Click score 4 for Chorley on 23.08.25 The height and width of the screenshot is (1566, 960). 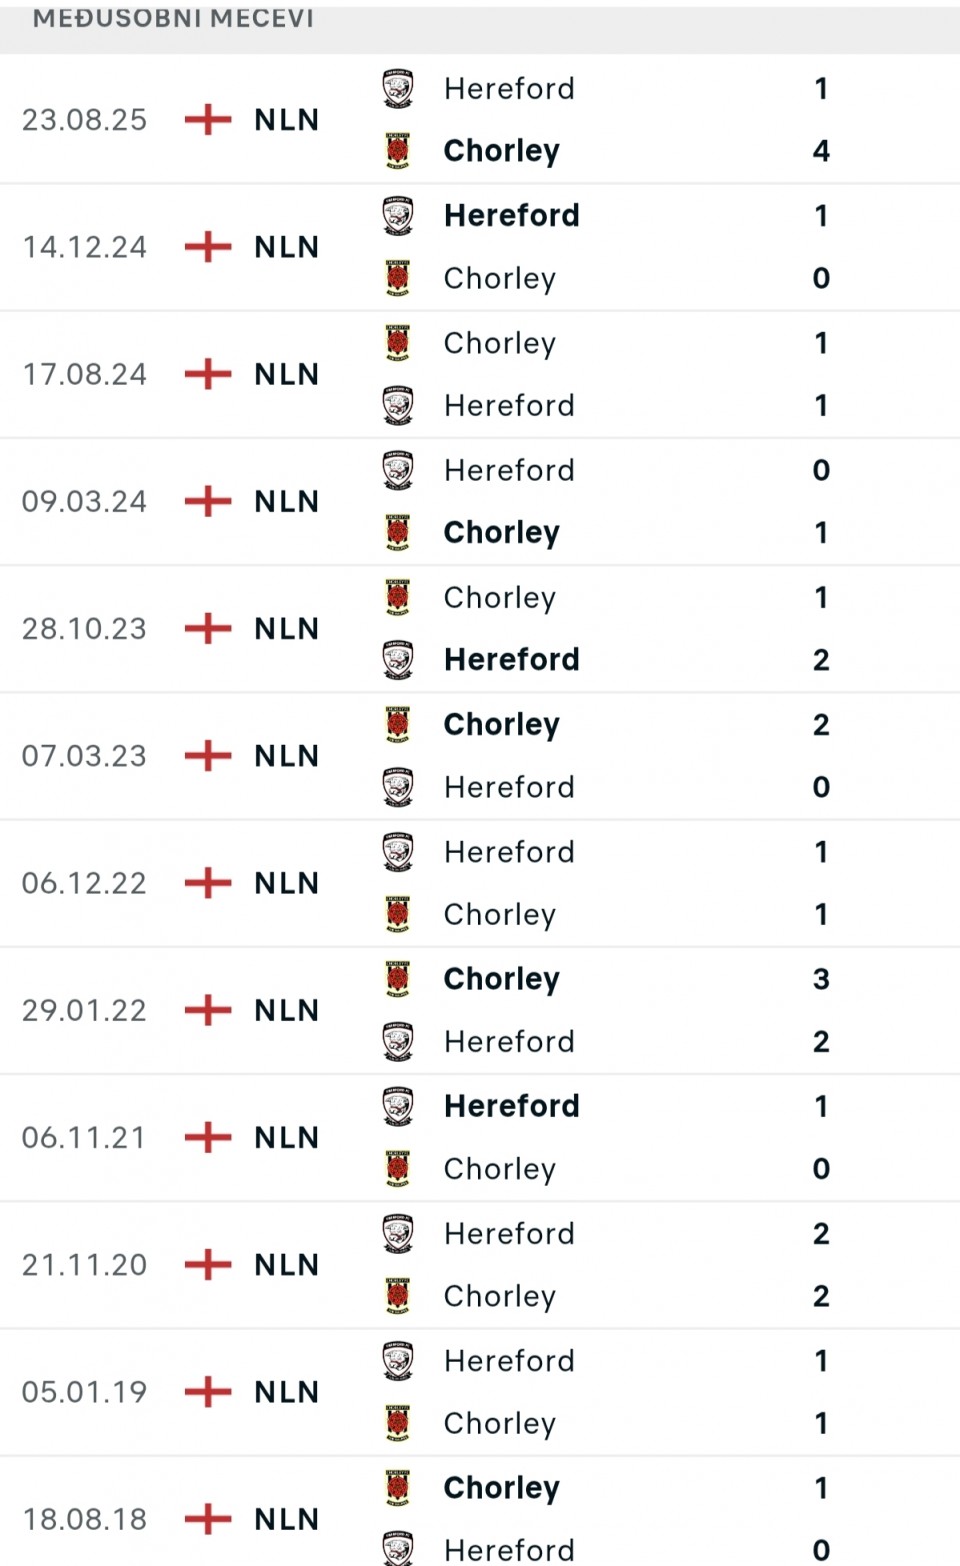click(x=821, y=151)
